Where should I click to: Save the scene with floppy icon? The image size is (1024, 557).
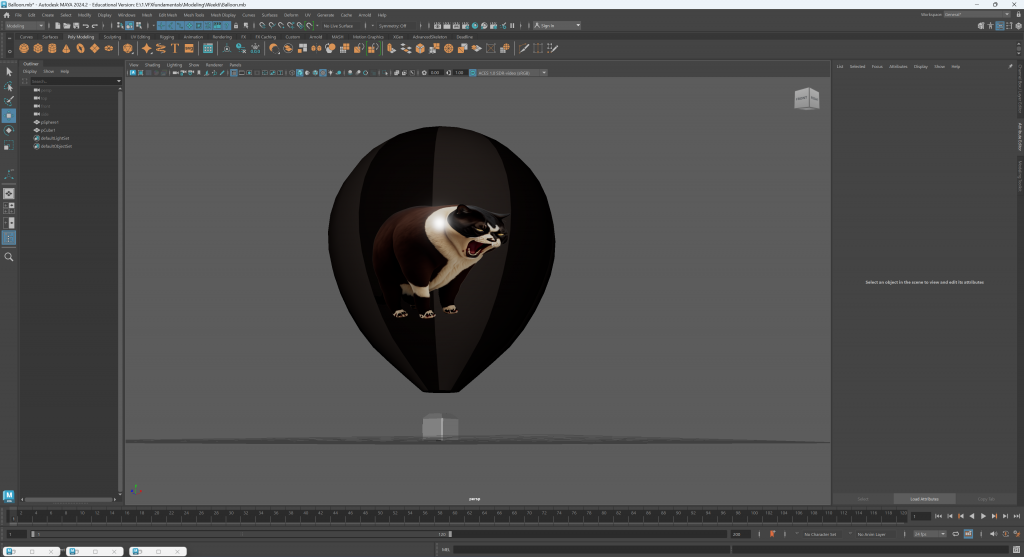76,25
